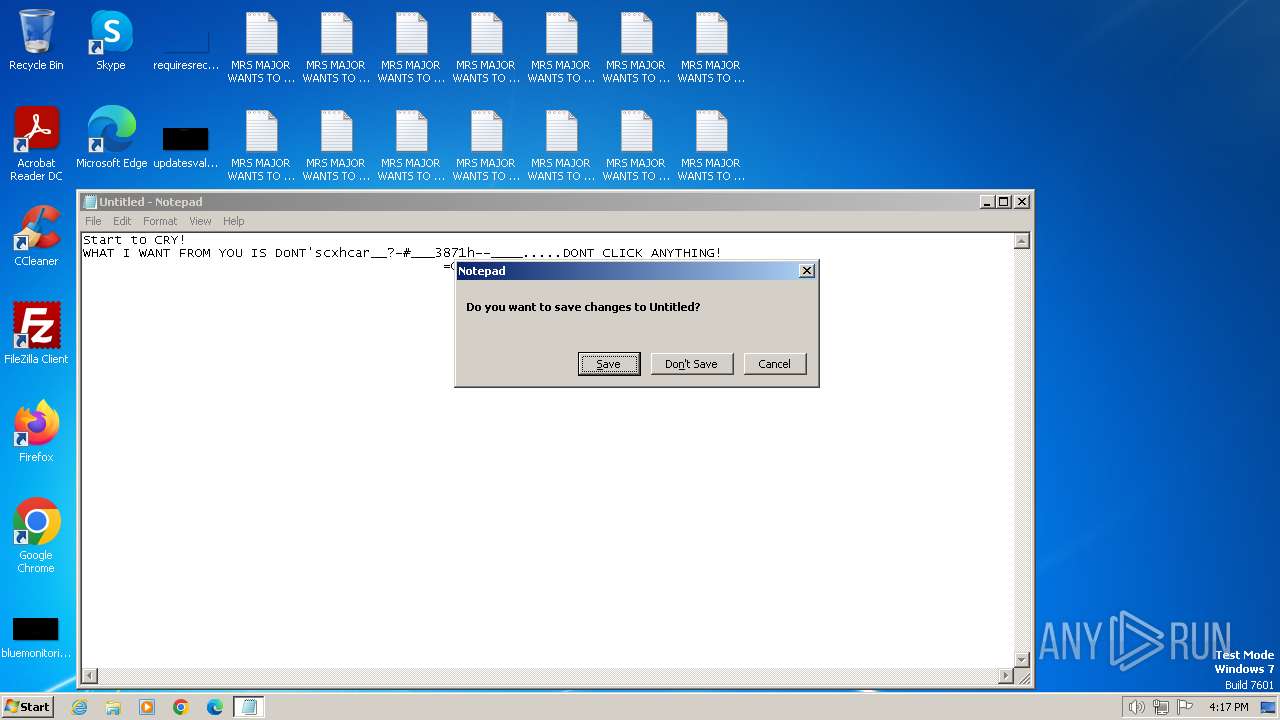Click the 4:17 PM taskbar clock
The height and width of the screenshot is (720, 1280).
(x=1228, y=707)
